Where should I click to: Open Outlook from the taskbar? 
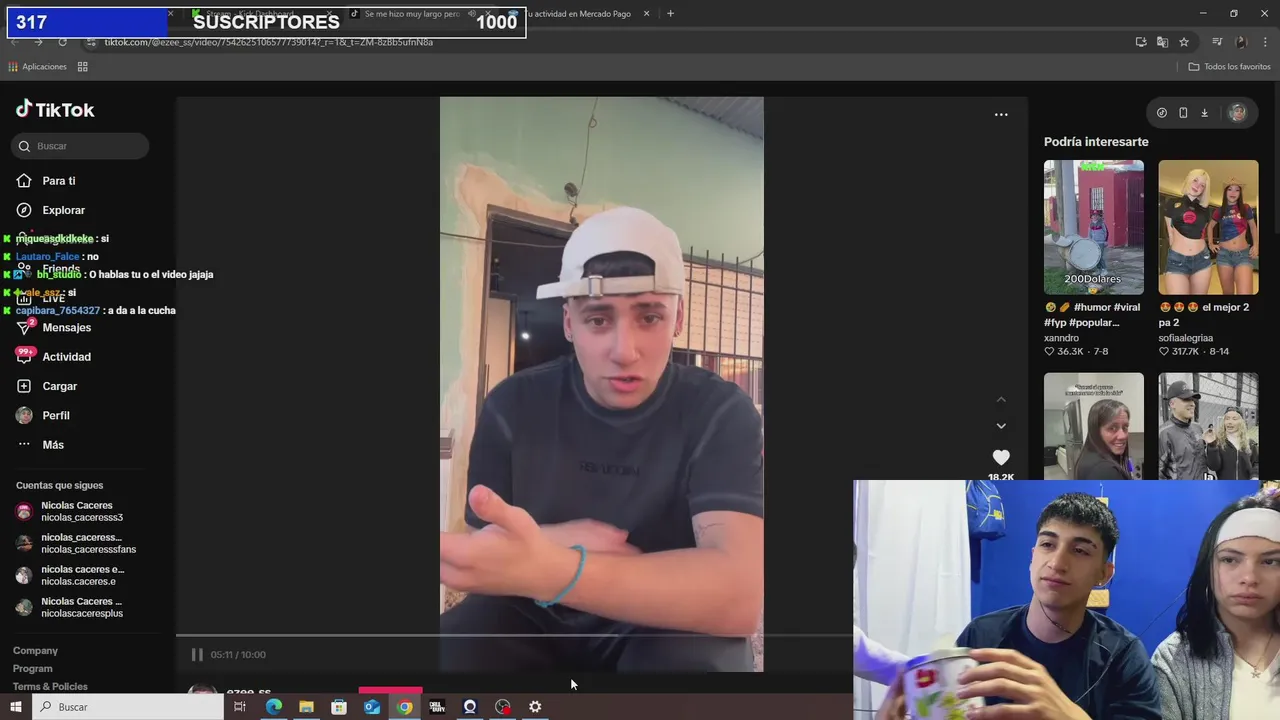(372, 707)
